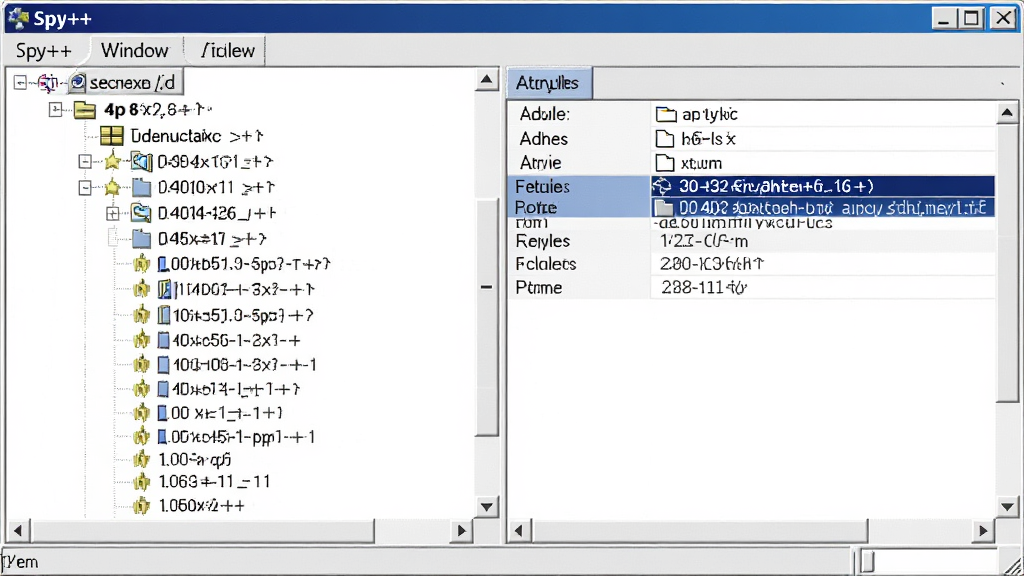1024x576 pixels.
Task: Click the gear icon beside 1.00-a-qp5
Action: point(141,460)
